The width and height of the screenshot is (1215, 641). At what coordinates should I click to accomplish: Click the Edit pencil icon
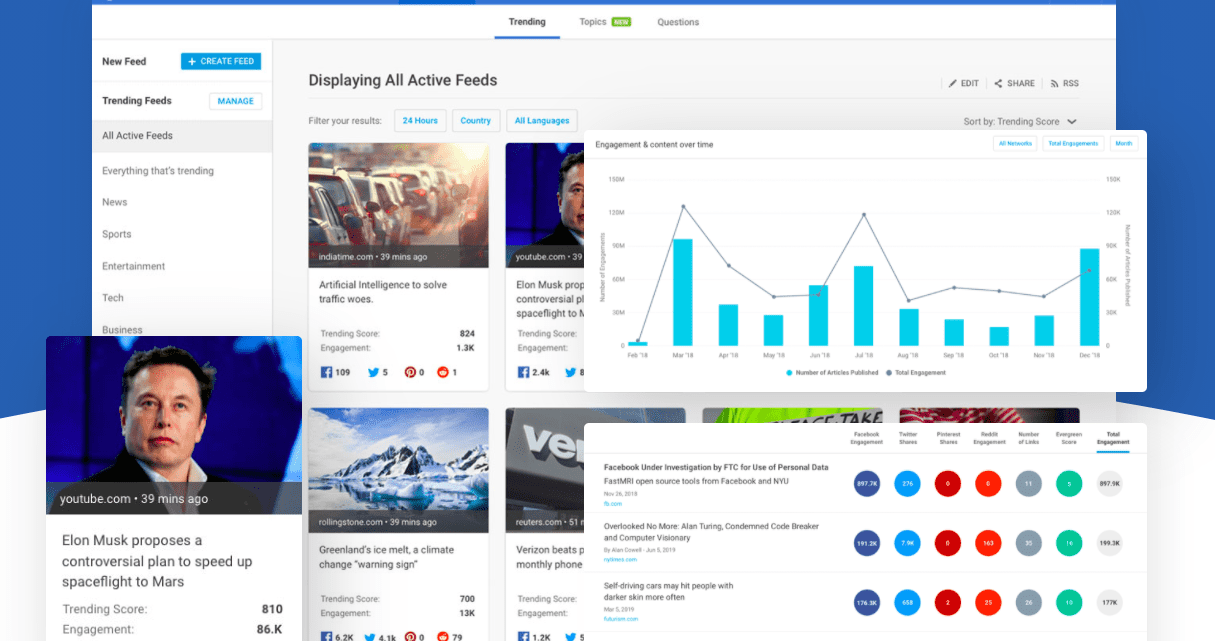[953, 83]
